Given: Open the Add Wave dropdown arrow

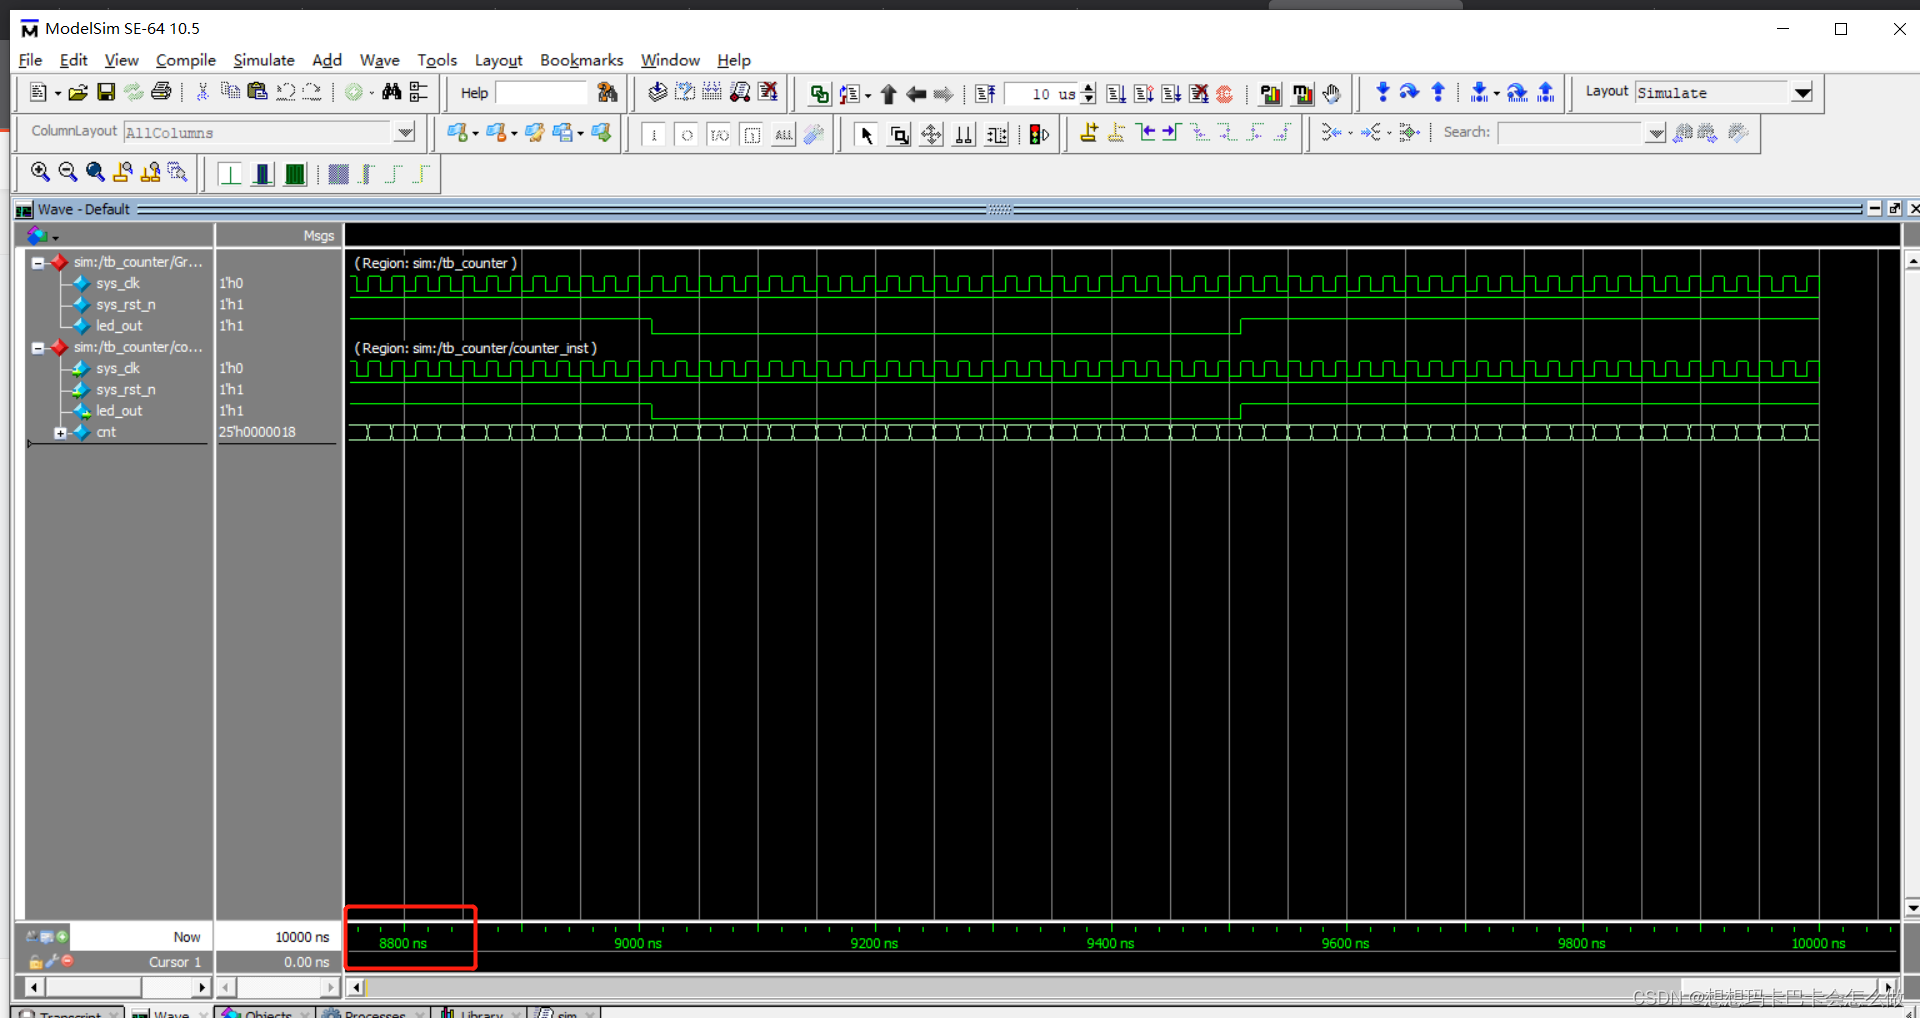Looking at the screenshot, I should (475, 133).
